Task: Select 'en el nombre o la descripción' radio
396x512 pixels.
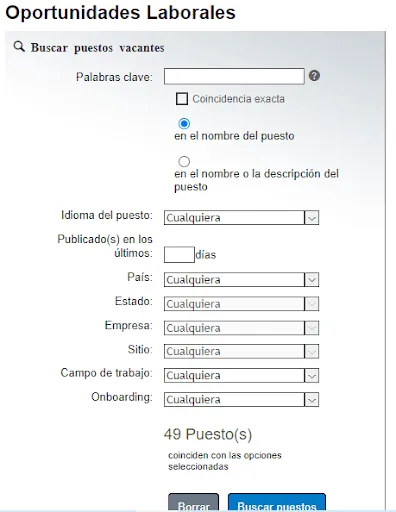Action: click(x=184, y=161)
